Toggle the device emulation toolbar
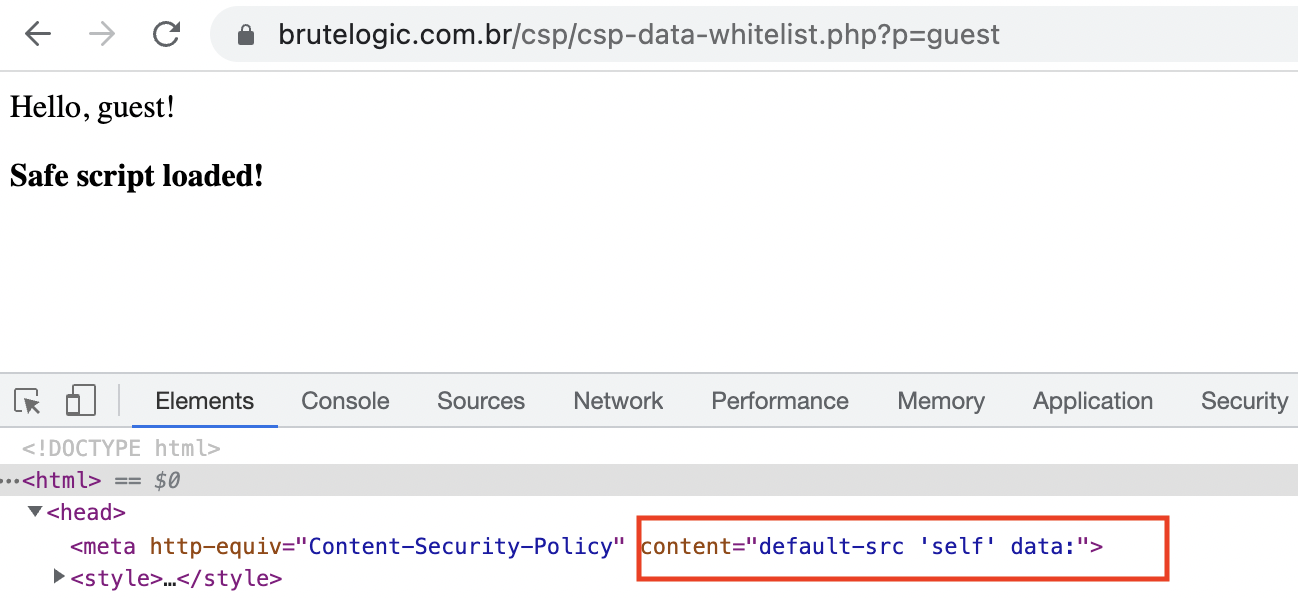 click(80, 400)
